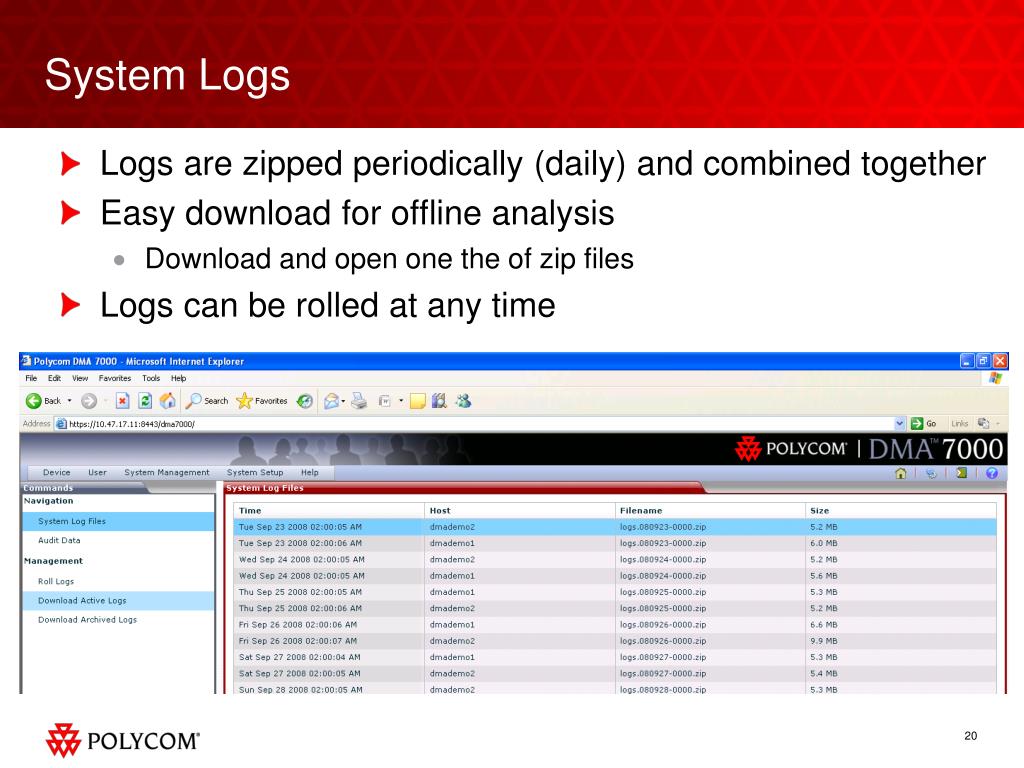The image size is (1024, 768).
Task: Click the History globe-clock icon
Action: 305,401
